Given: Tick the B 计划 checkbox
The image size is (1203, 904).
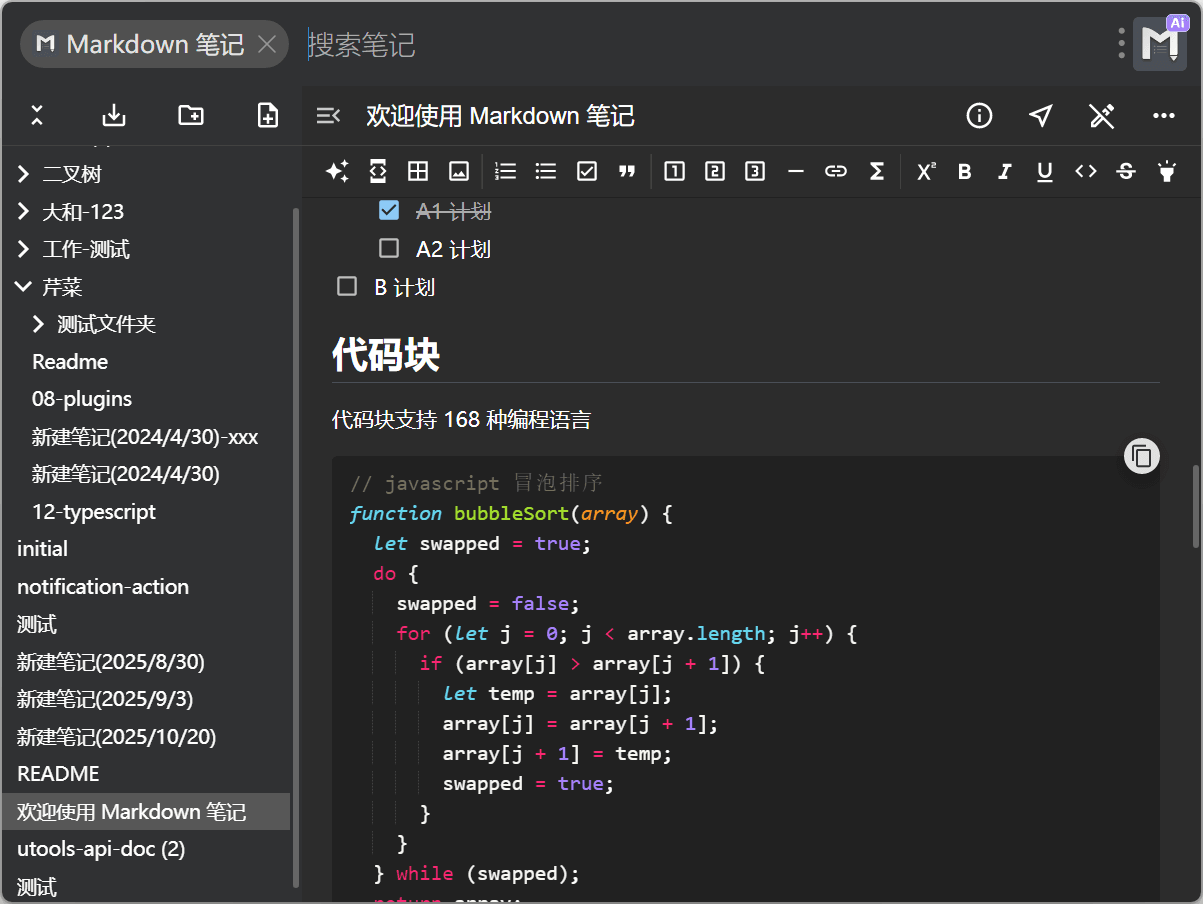Looking at the screenshot, I should point(347,287).
